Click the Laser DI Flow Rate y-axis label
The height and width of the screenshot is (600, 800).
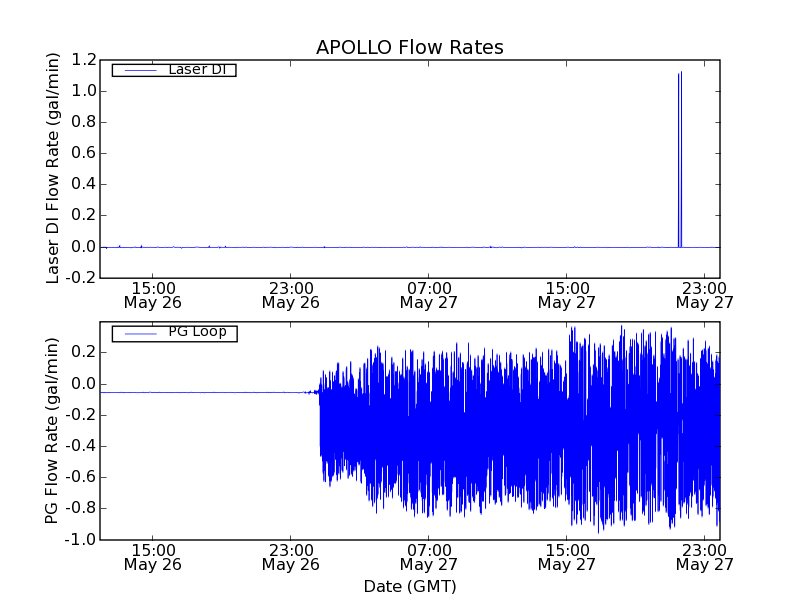pos(55,168)
